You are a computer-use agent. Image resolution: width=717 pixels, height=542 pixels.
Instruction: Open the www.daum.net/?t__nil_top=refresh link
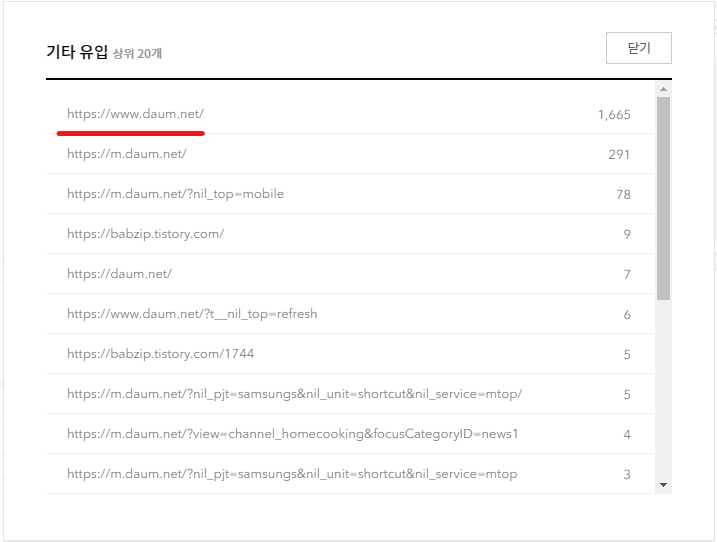[x=192, y=314]
